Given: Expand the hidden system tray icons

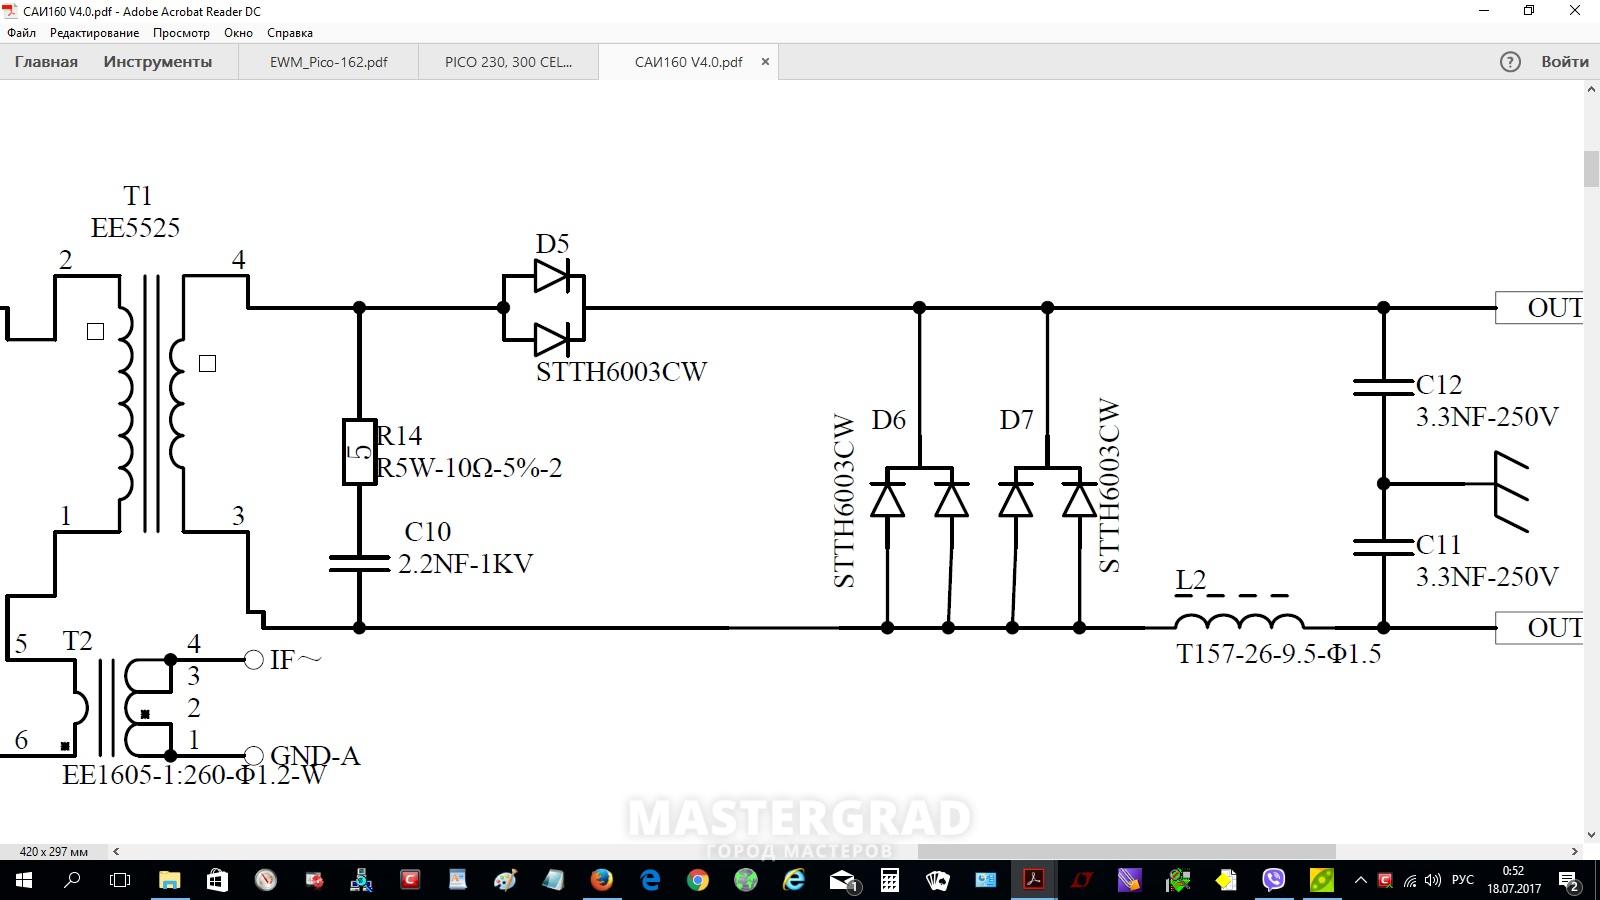Looking at the screenshot, I should pyautogui.click(x=1360, y=880).
